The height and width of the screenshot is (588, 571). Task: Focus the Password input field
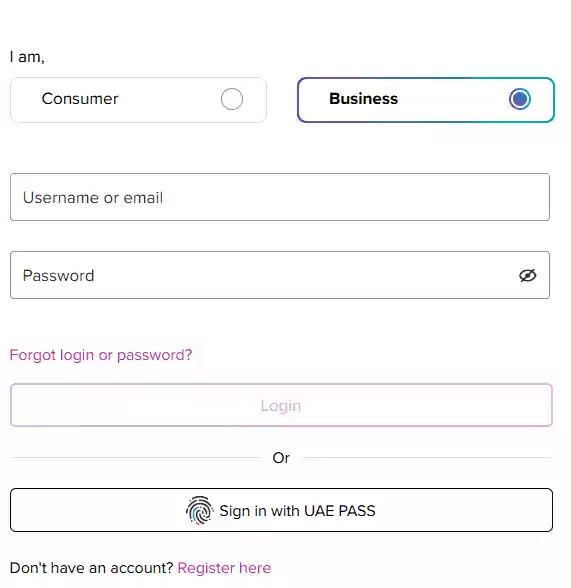[280, 275]
